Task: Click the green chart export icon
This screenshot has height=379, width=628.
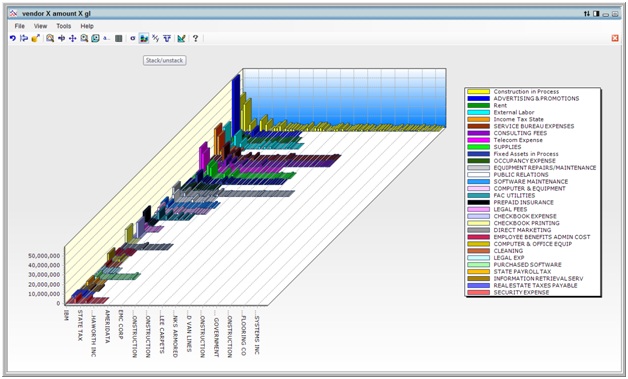Action: [181, 38]
